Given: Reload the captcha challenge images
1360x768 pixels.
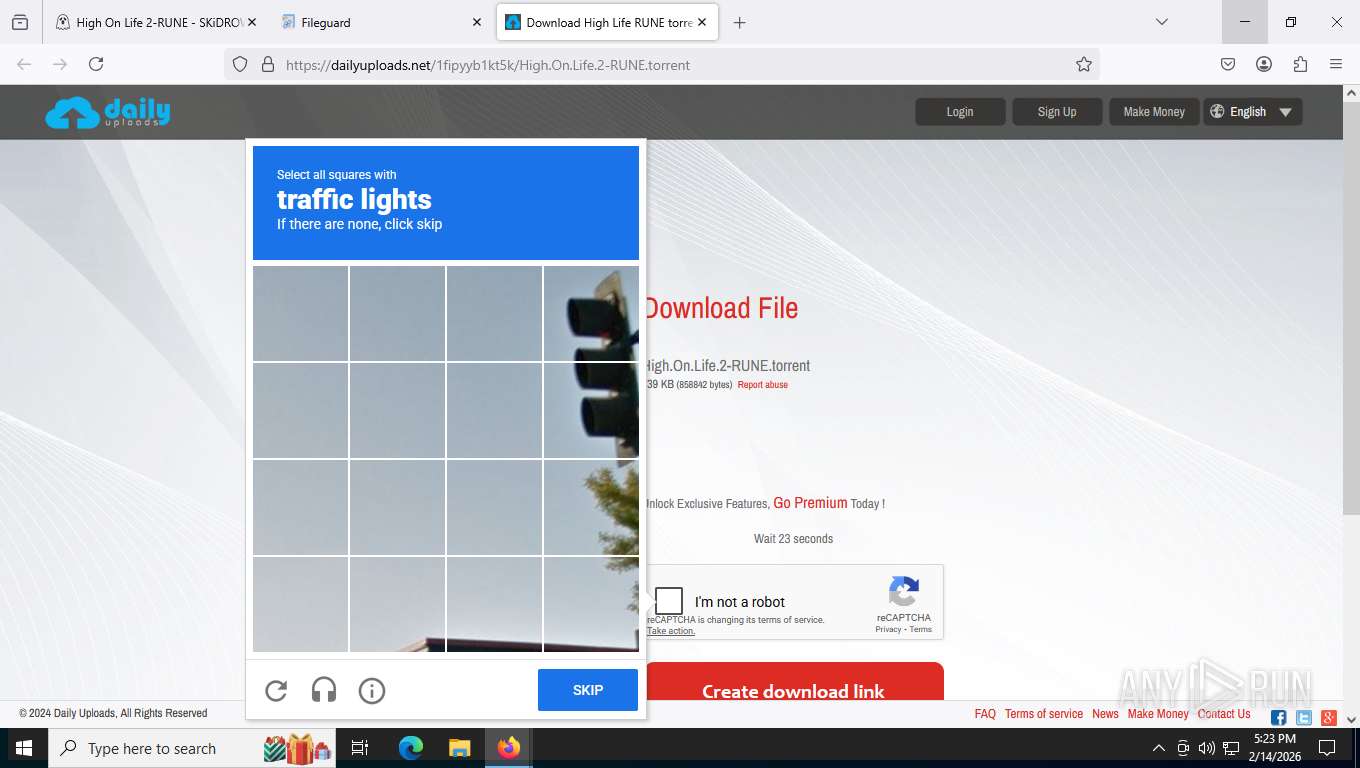Looking at the screenshot, I should [x=276, y=691].
